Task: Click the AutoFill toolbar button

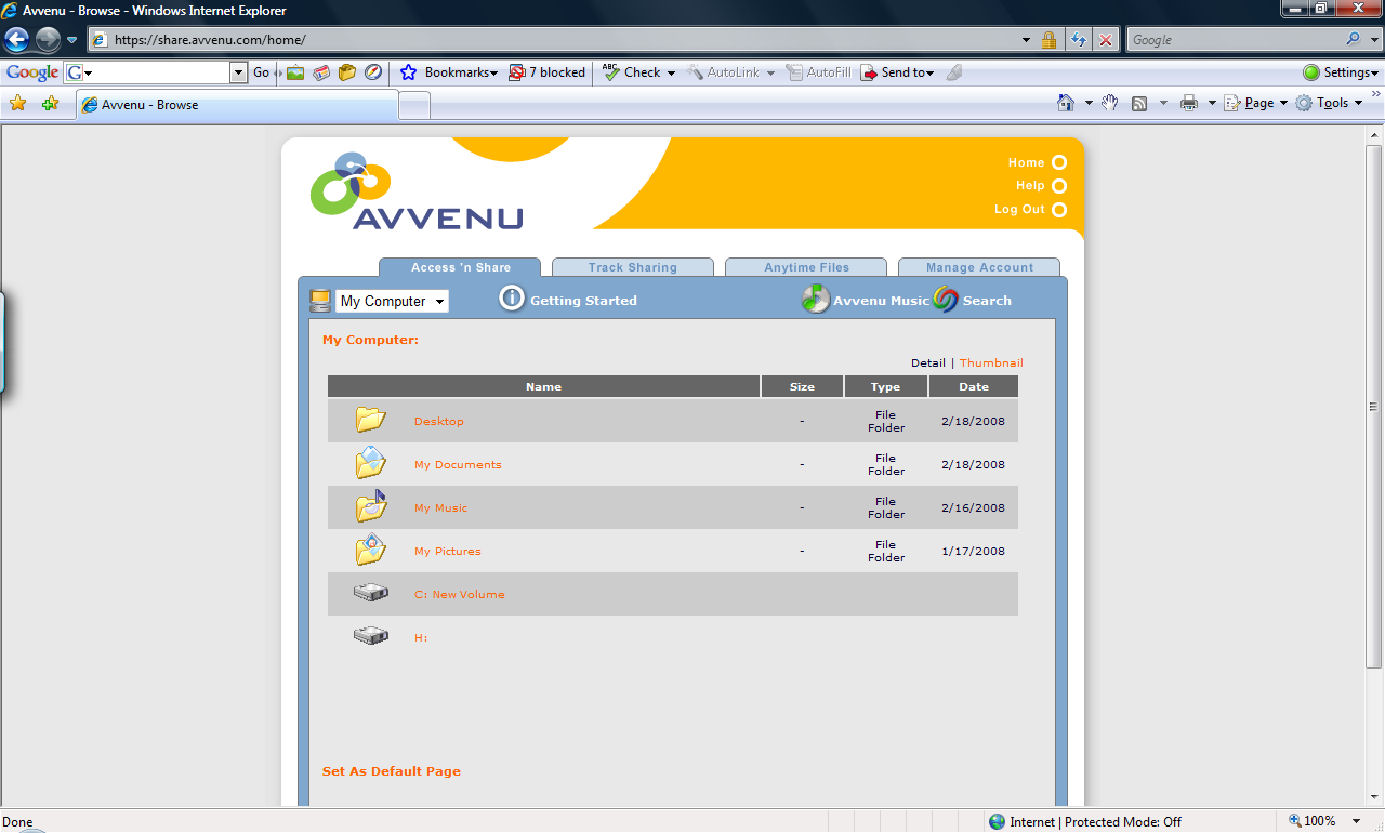Action: click(x=819, y=72)
